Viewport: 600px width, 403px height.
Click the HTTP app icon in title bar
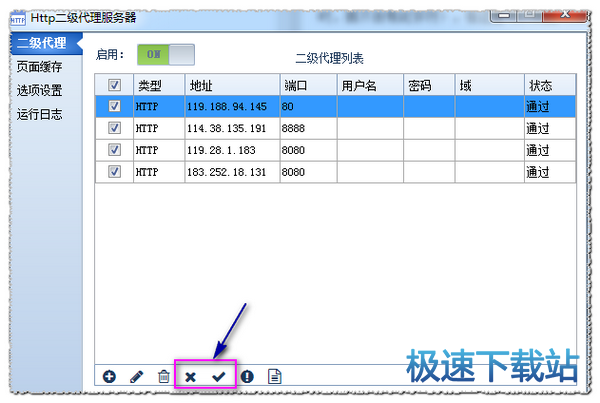click(x=18, y=19)
